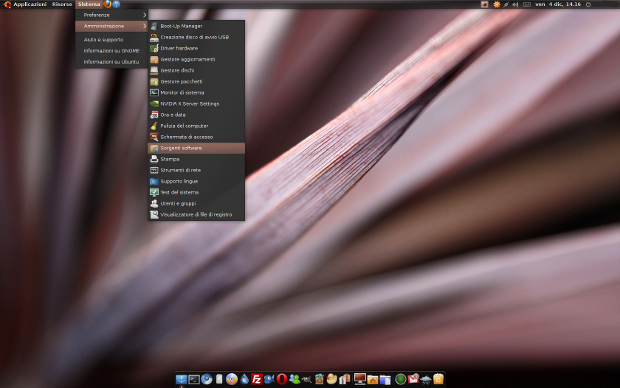Image resolution: width=620 pixels, height=388 pixels.
Task: Open Informazioni su GNOME
Action: [112, 51]
